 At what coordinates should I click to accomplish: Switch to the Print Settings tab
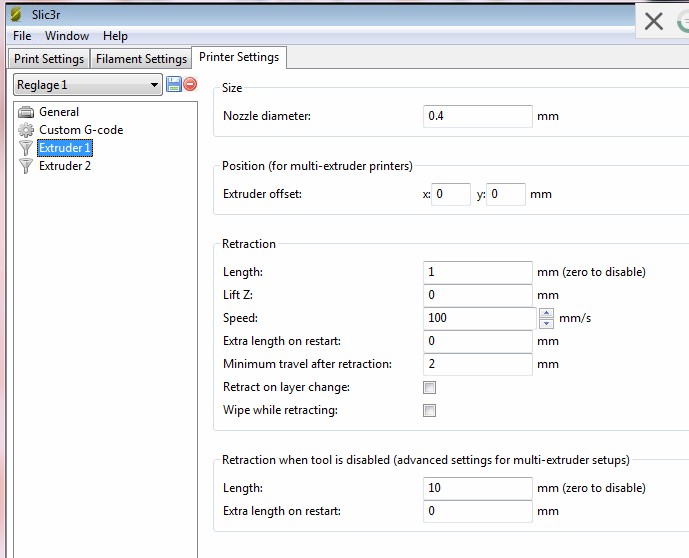[x=49, y=59]
